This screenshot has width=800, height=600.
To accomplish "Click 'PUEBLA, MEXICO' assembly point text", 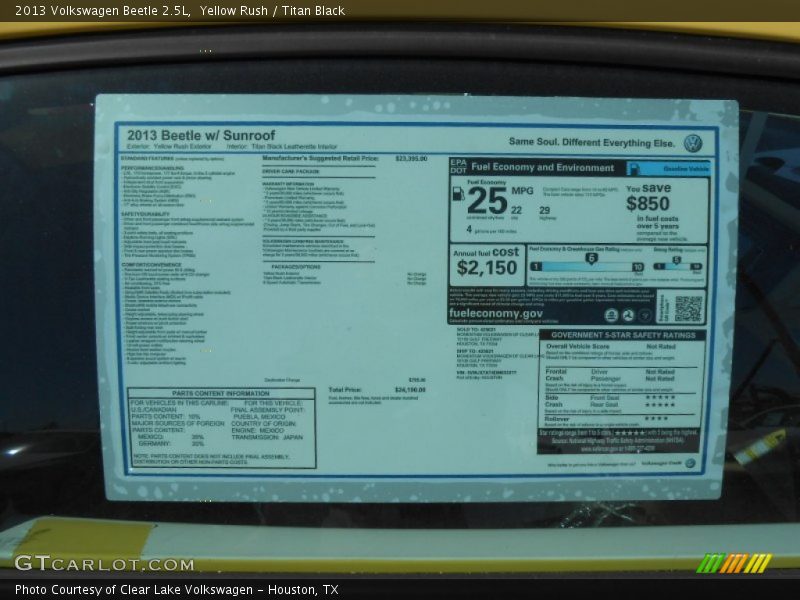I will pos(259,417).
